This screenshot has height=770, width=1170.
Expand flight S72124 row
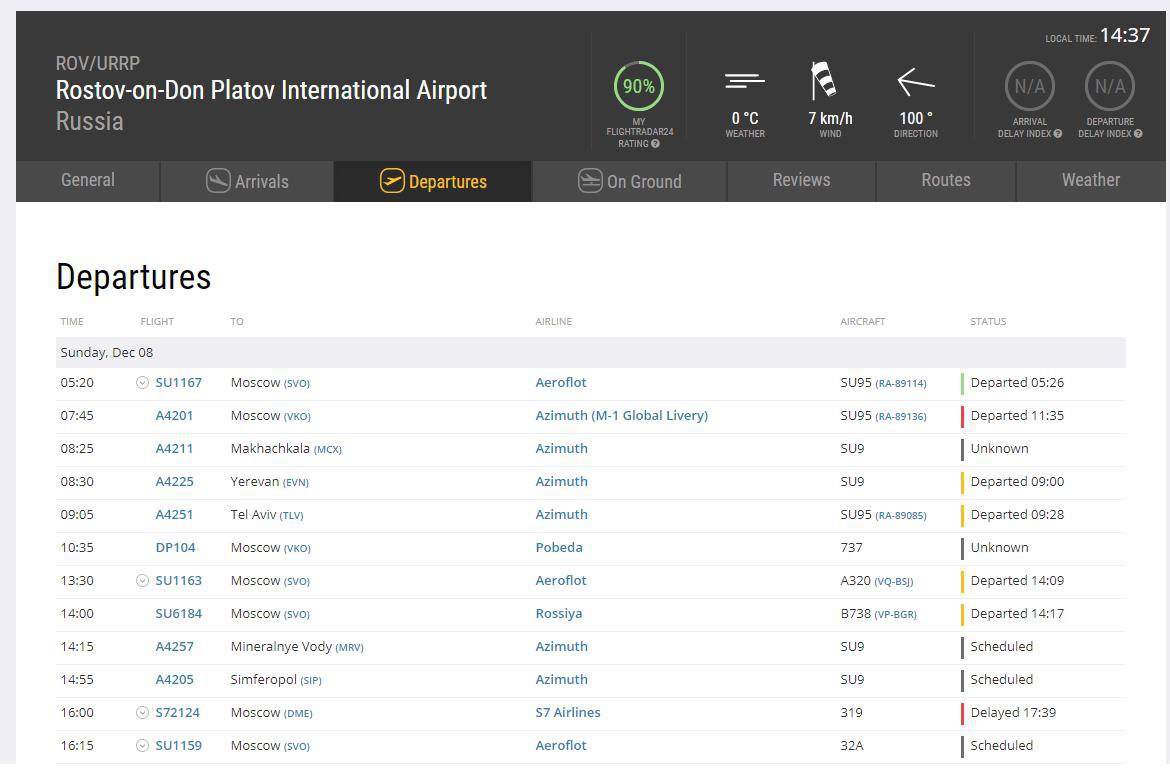click(143, 713)
